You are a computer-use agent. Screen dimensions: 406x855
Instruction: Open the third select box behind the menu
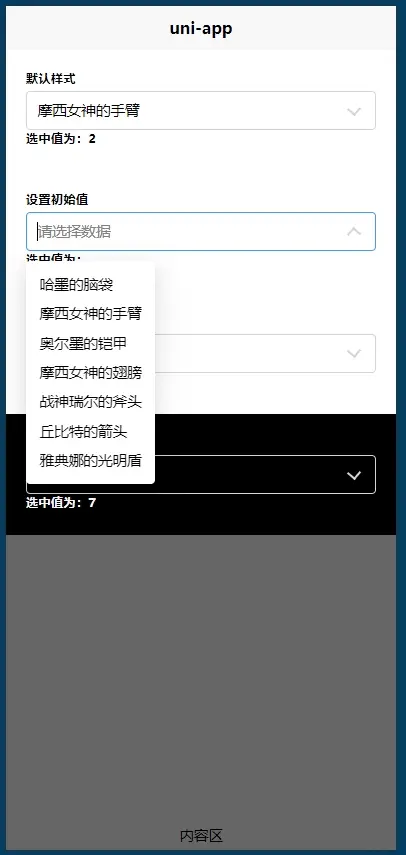click(x=201, y=353)
